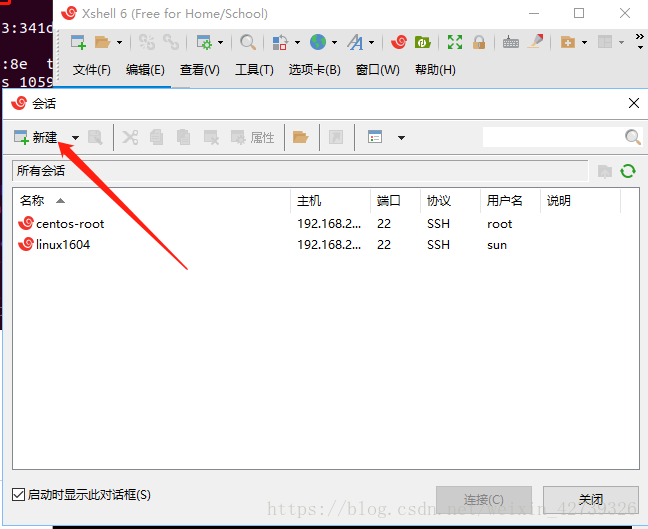Screen dimensions: 648x529
Task: Open the 文件(F) menu
Action: click(x=92, y=69)
